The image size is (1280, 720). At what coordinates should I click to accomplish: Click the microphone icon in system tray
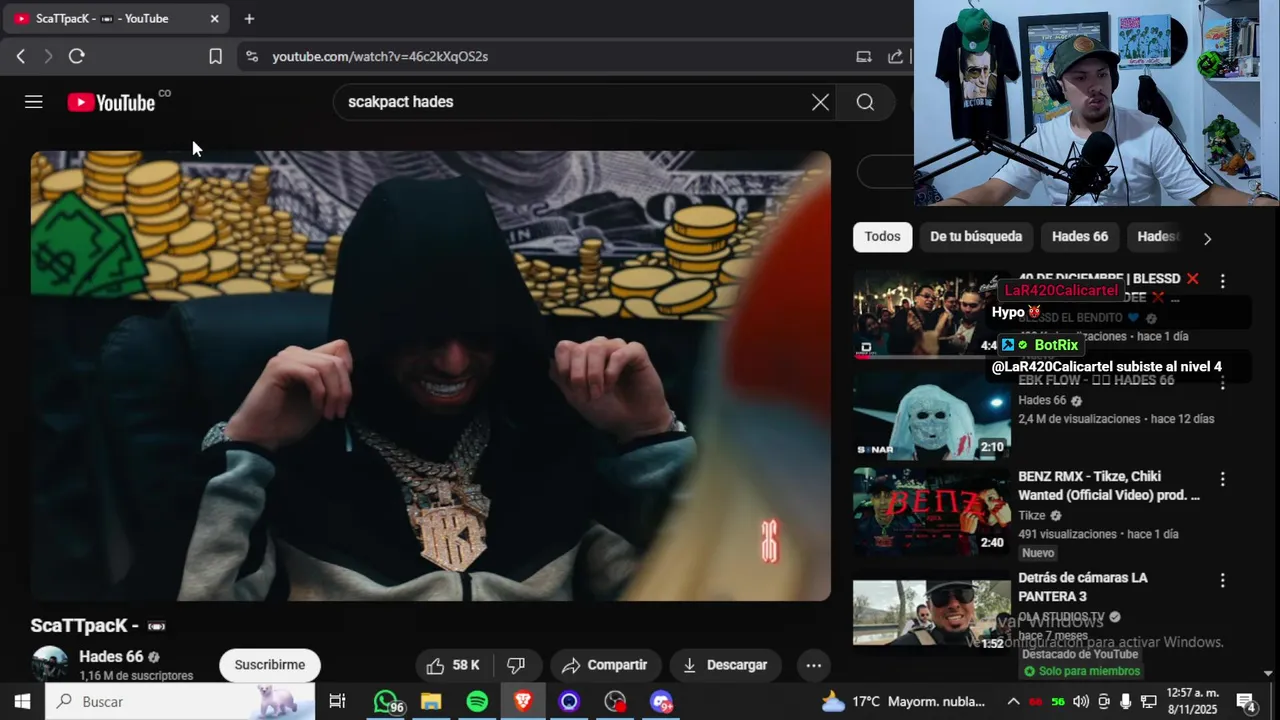(1126, 702)
